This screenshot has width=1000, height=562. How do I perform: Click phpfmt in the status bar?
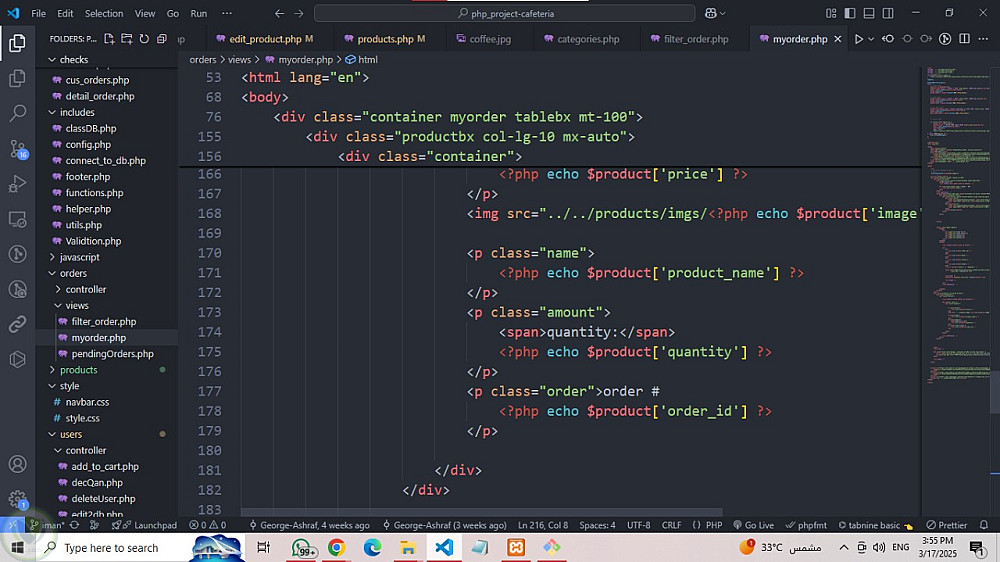(806, 525)
